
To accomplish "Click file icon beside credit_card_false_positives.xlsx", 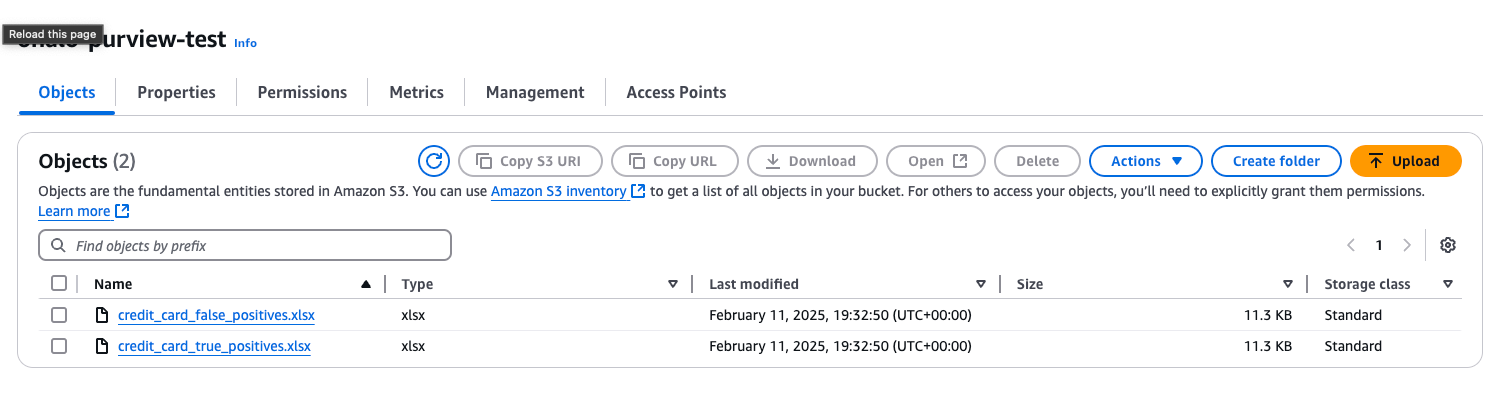I will (101, 316).
